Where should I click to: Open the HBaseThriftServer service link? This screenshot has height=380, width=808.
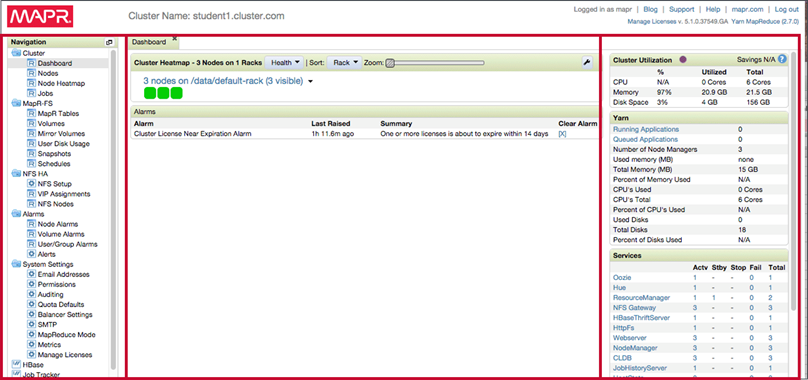pos(642,318)
